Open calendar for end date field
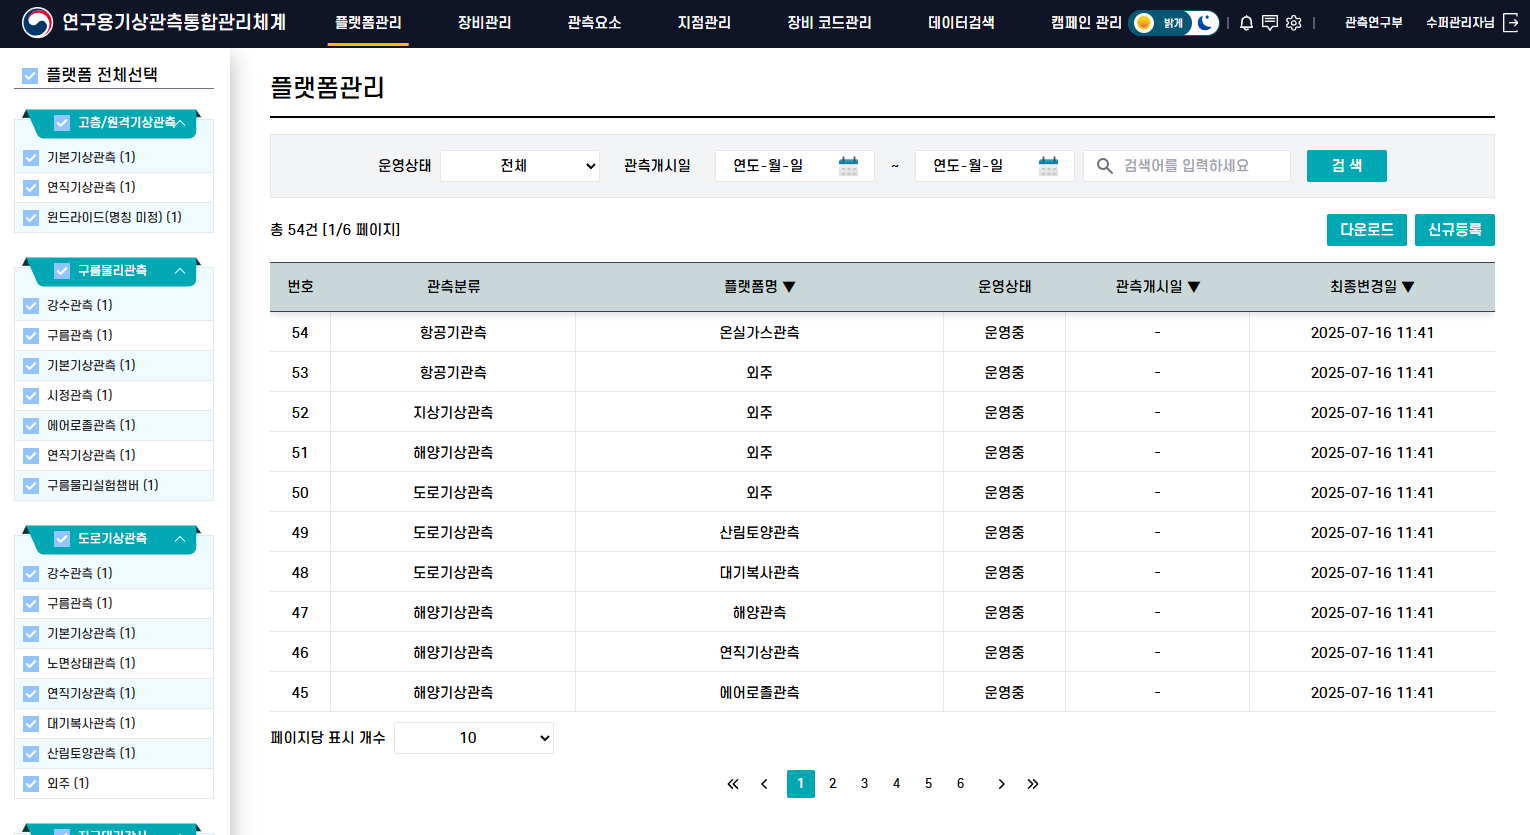Image resolution: width=1530 pixels, height=835 pixels. pyautogui.click(x=1048, y=166)
